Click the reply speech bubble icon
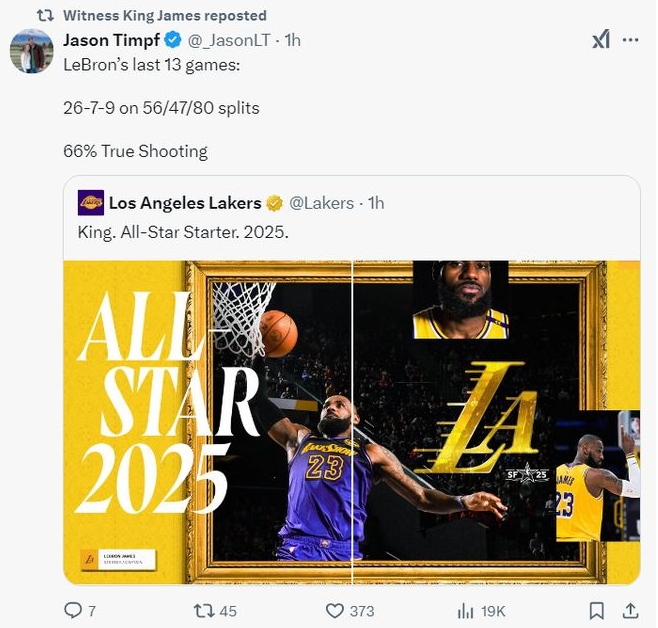Image resolution: width=658 pixels, height=628 pixels. click(73, 610)
